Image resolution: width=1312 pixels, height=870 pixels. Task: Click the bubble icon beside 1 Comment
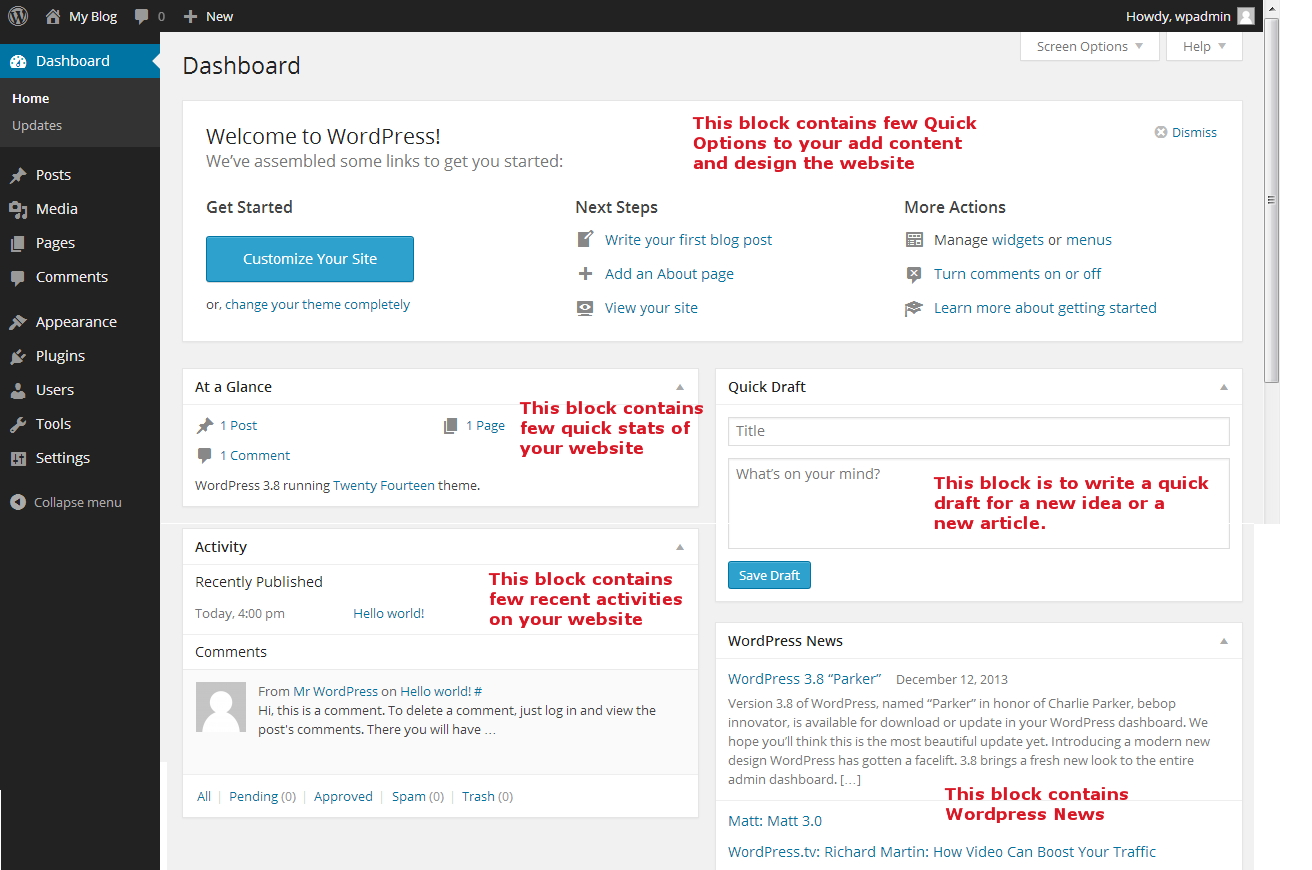pyautogui.click(x=205, y=455)
